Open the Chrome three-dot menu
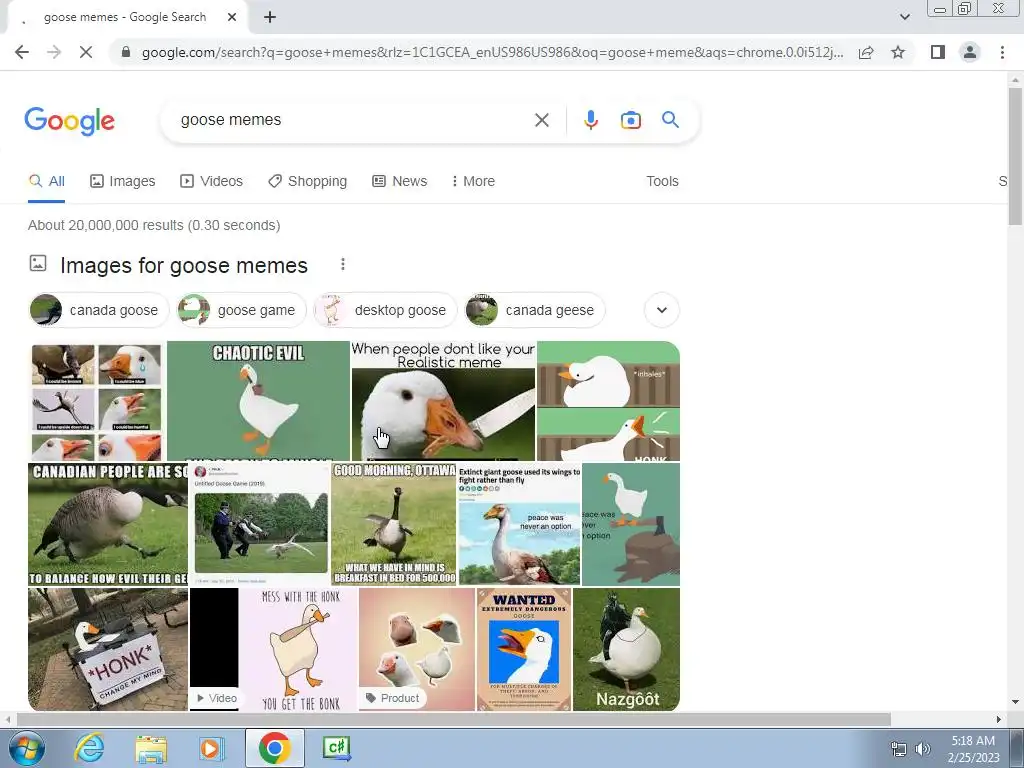Image resolution: width=1024 pixels, height=768 pixels. coord(1002,52)
